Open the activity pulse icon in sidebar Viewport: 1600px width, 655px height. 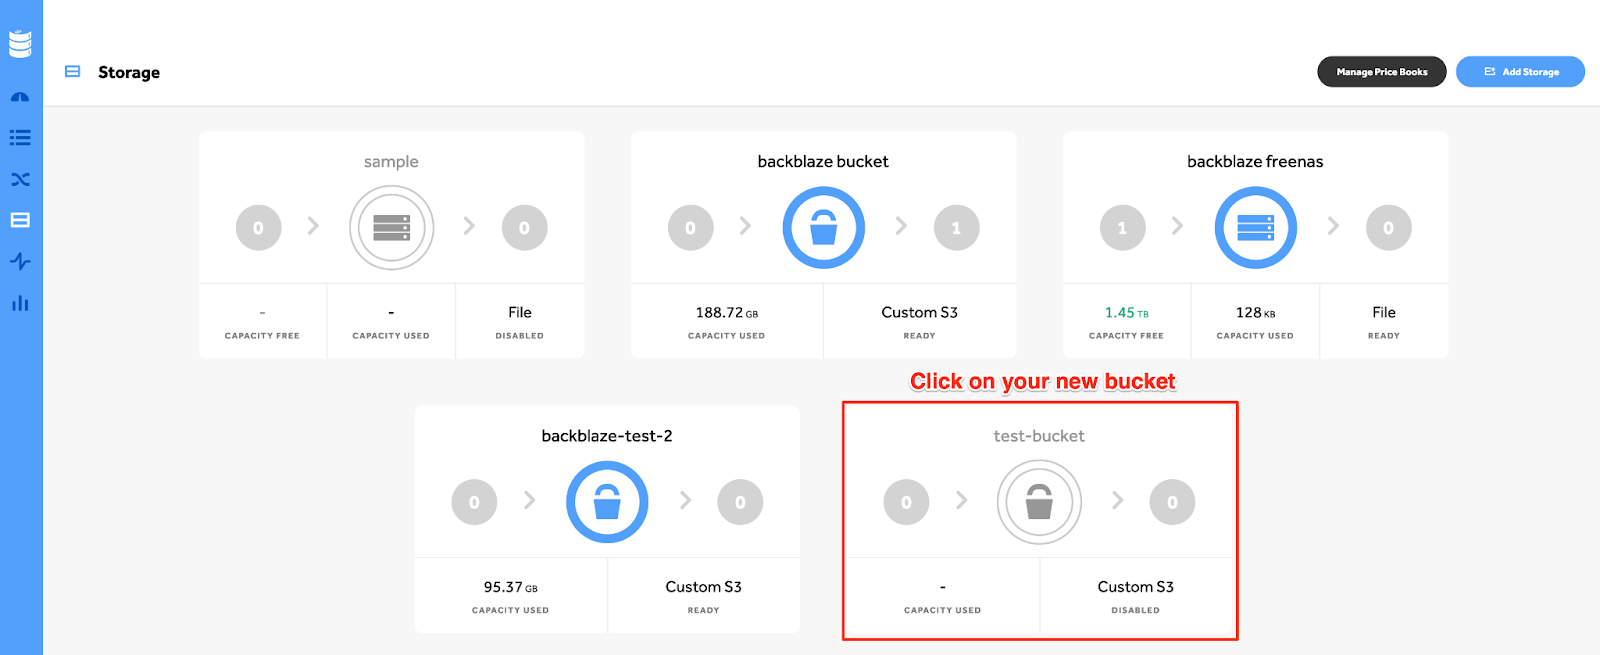tap(20, 262)
